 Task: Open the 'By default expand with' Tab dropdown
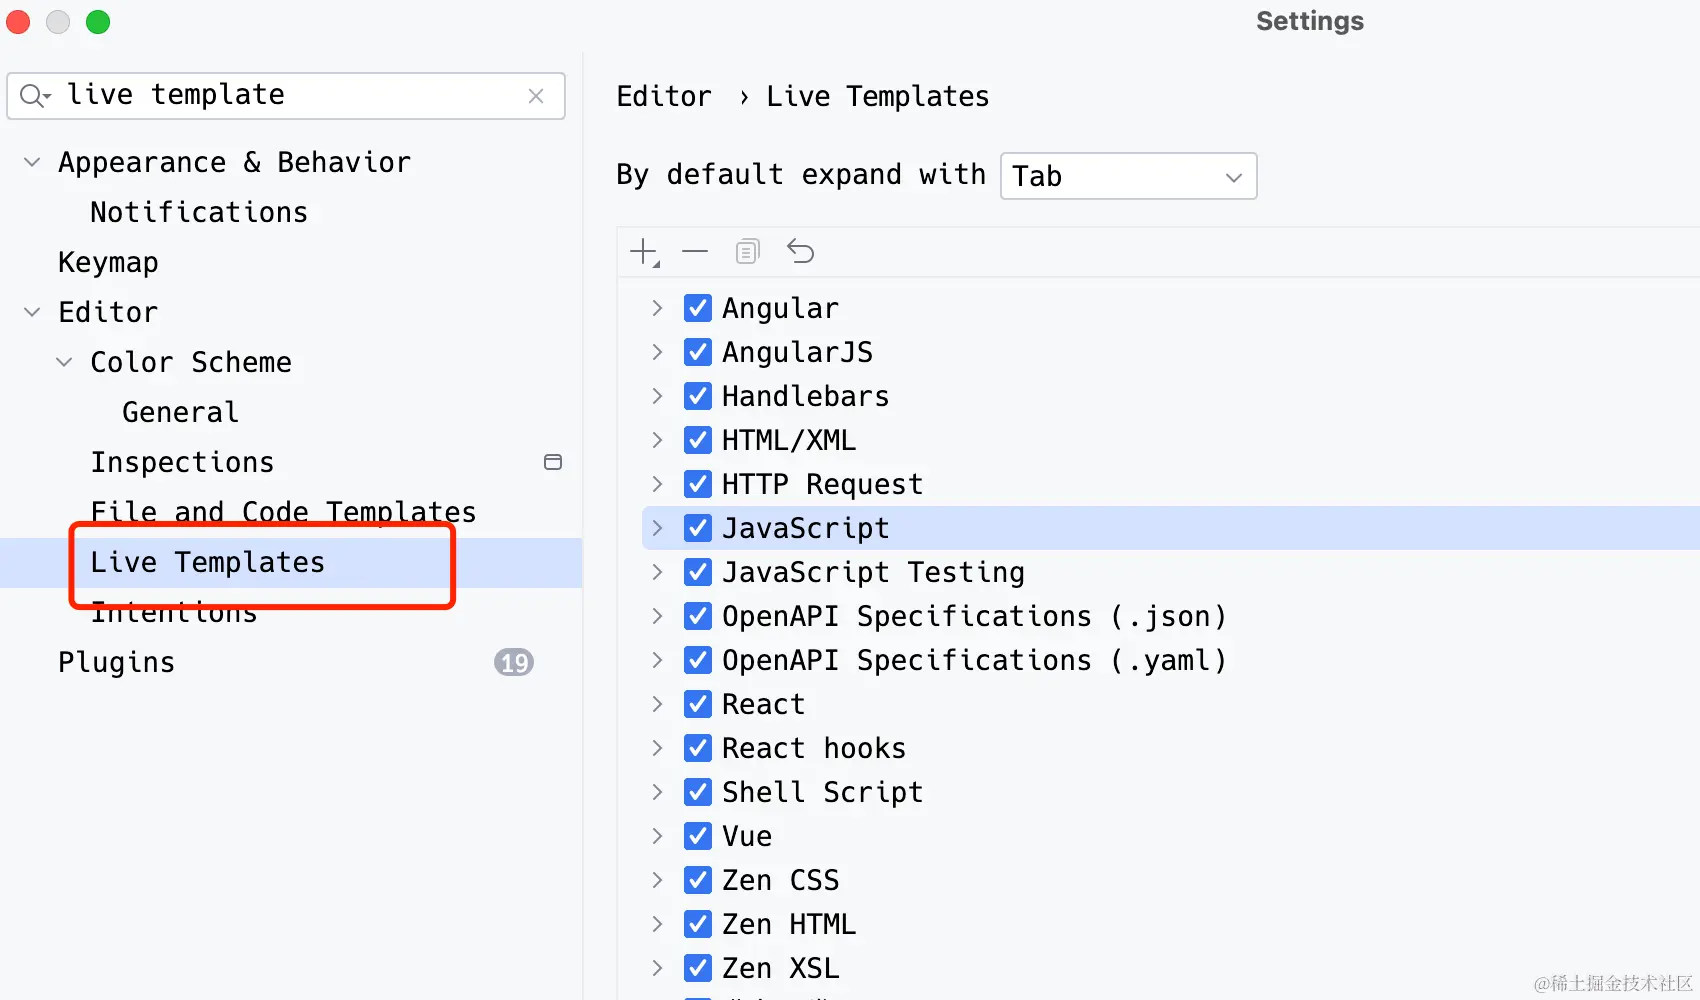[x=1128, y=176]
